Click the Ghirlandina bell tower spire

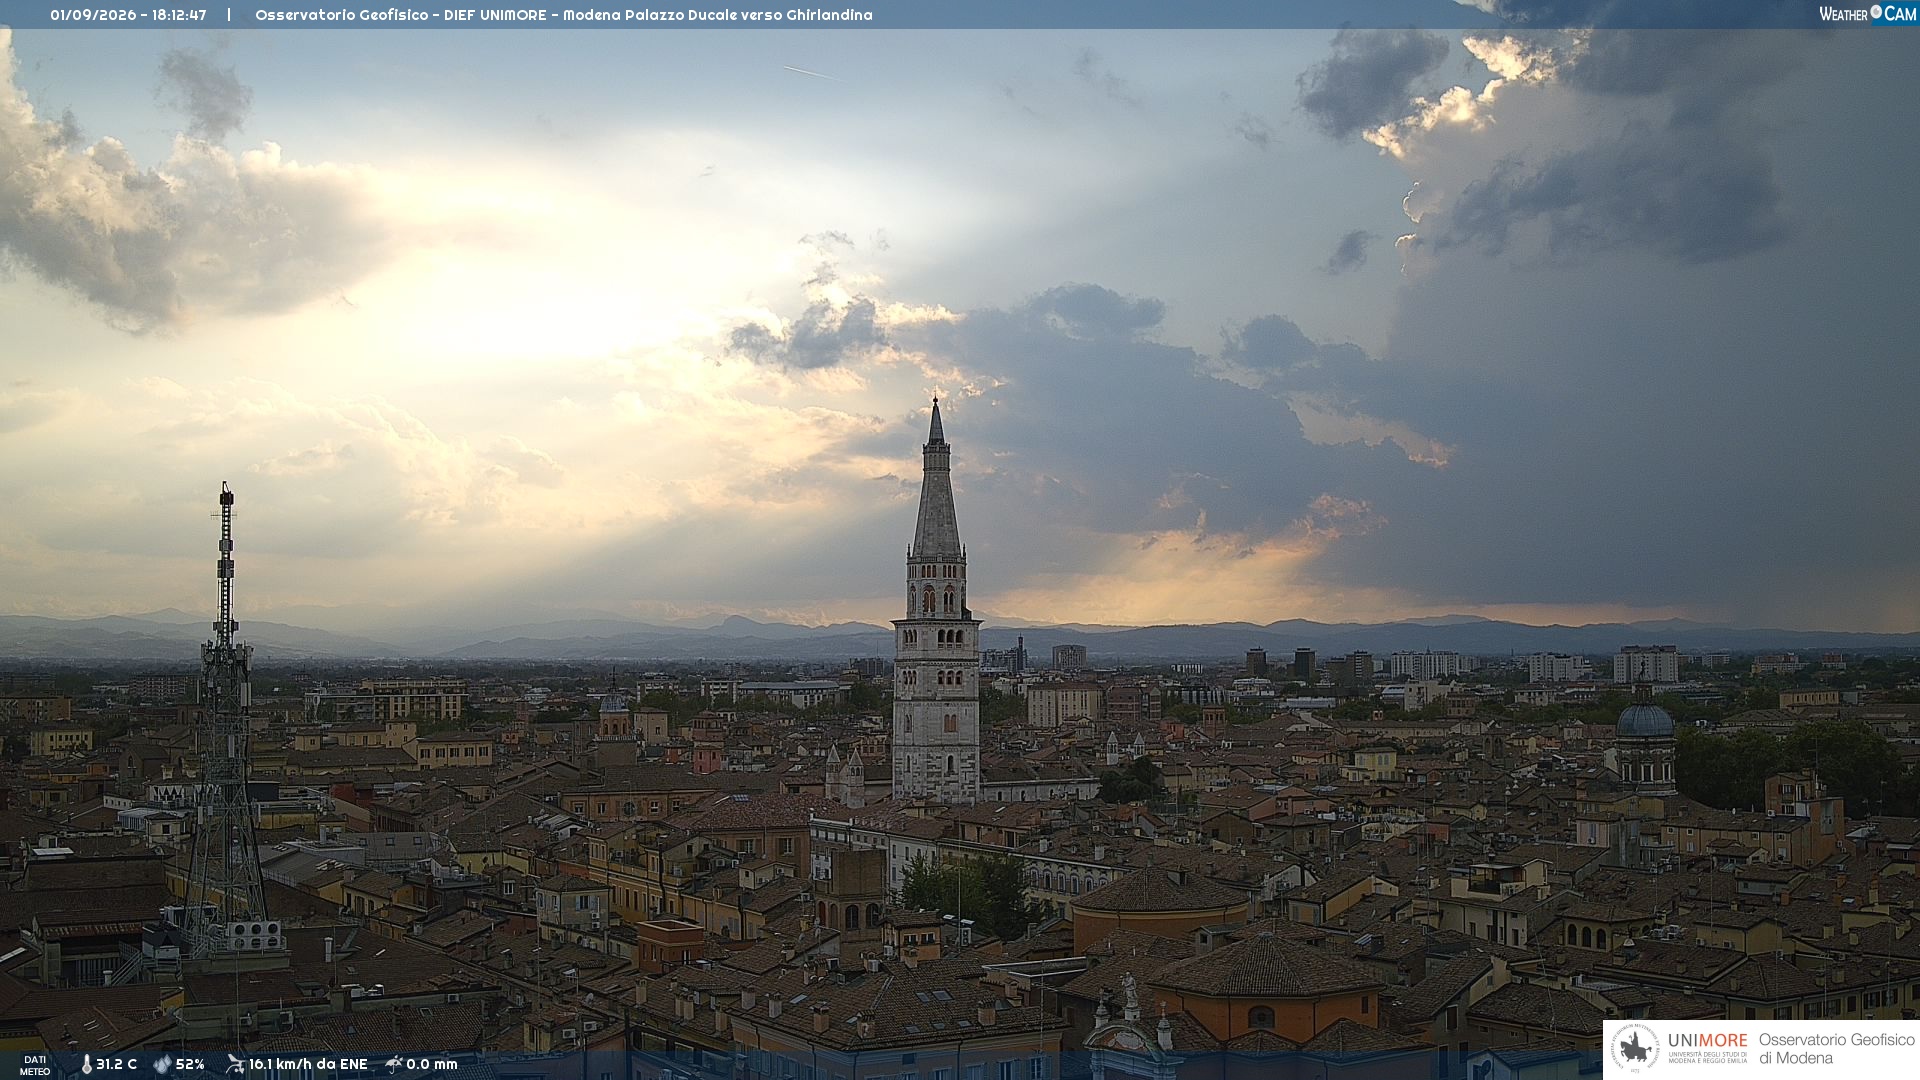[x=936, y=478]
